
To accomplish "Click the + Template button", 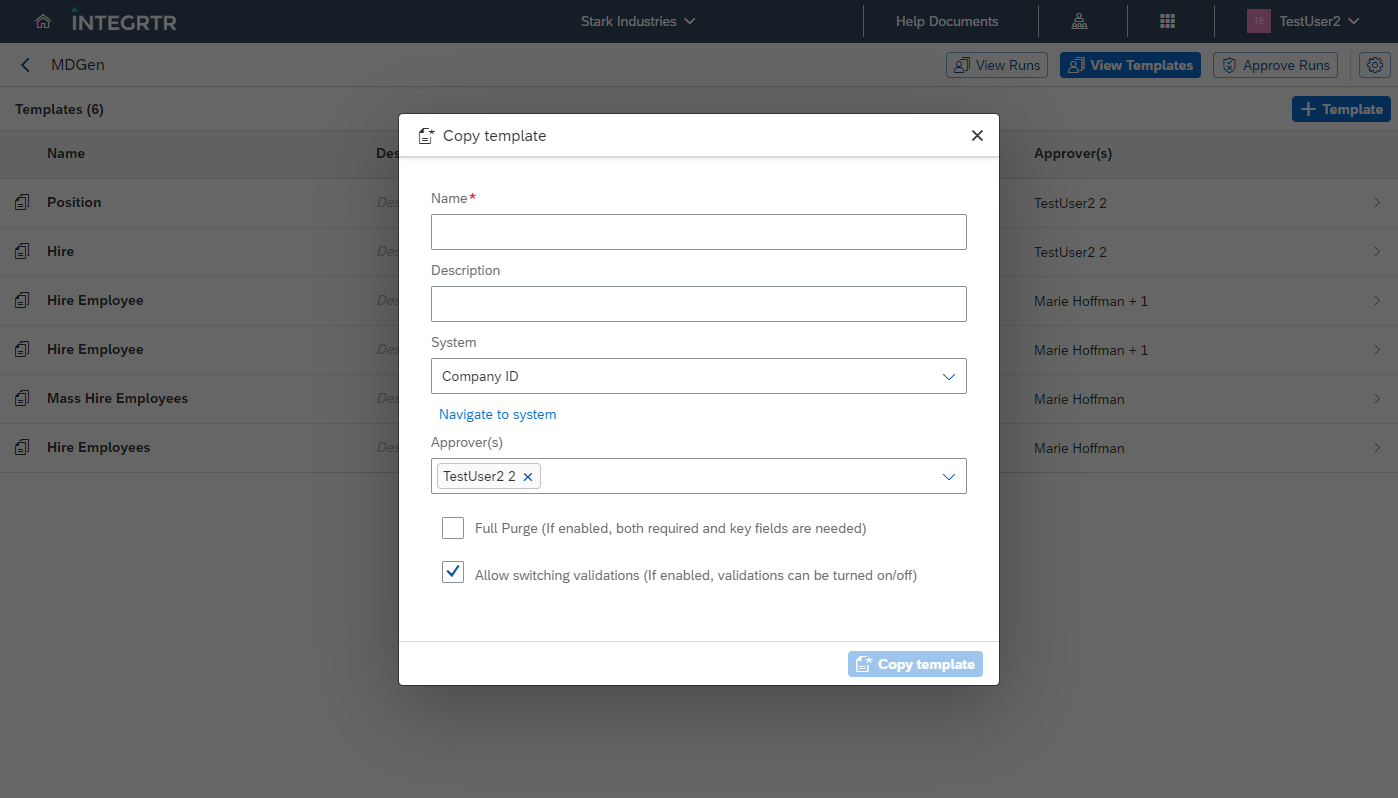I will point(1341,109).
